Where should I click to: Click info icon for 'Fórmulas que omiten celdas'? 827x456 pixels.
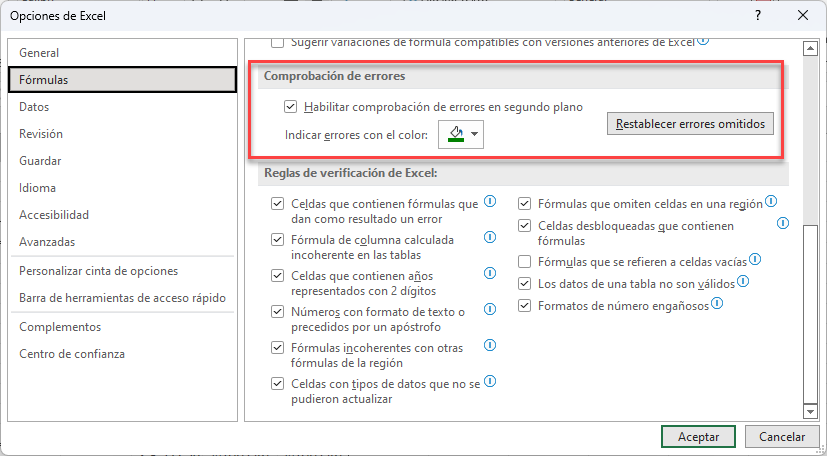coord(771,201)
